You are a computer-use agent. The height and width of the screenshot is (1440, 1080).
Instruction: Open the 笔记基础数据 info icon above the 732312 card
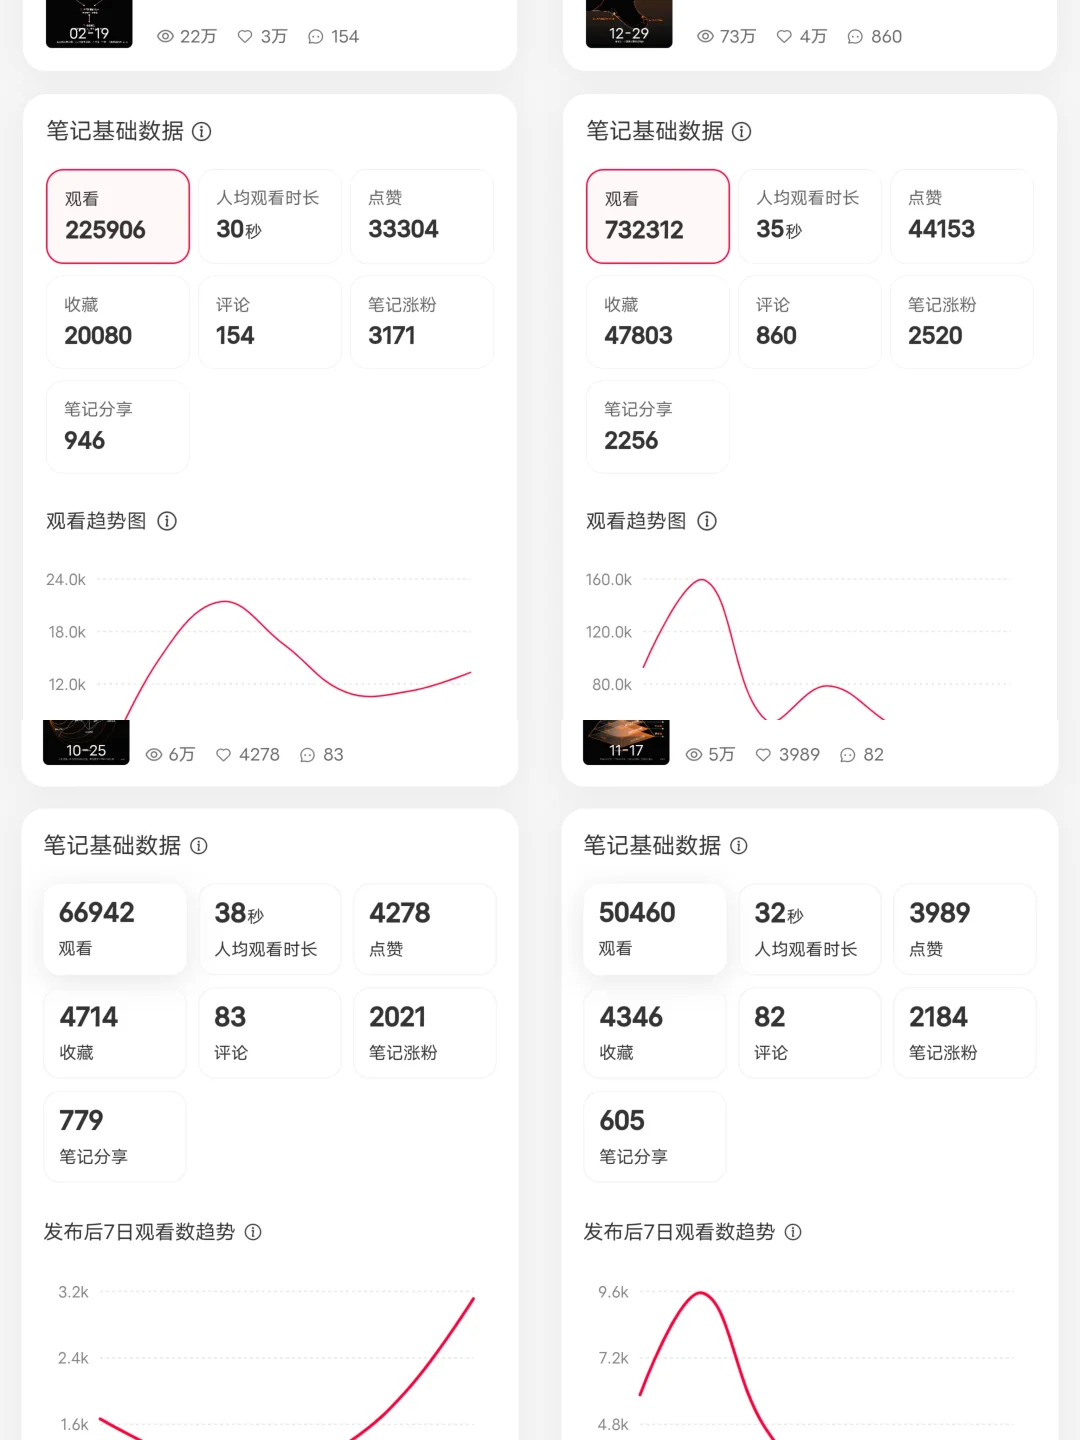click(742, 131)
